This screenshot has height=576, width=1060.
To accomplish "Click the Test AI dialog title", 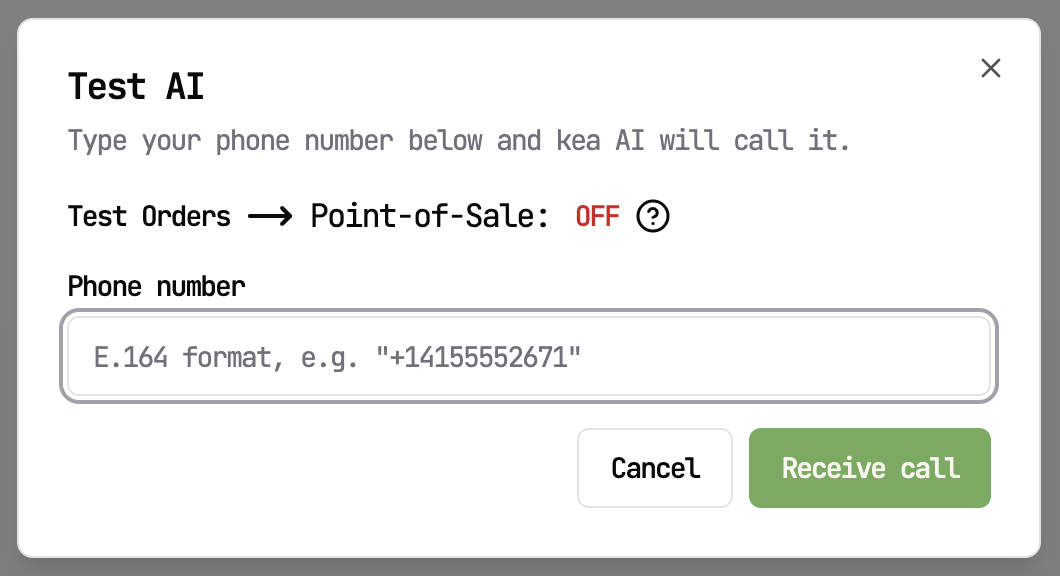I will (x=135, y=87).
